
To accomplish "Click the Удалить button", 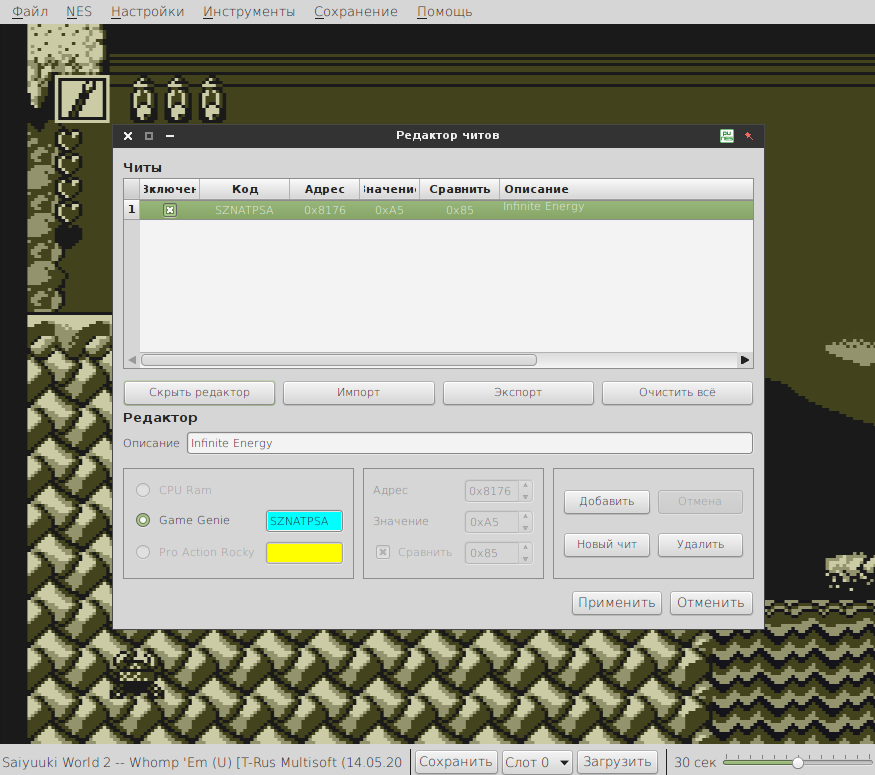I will [700, 545].
